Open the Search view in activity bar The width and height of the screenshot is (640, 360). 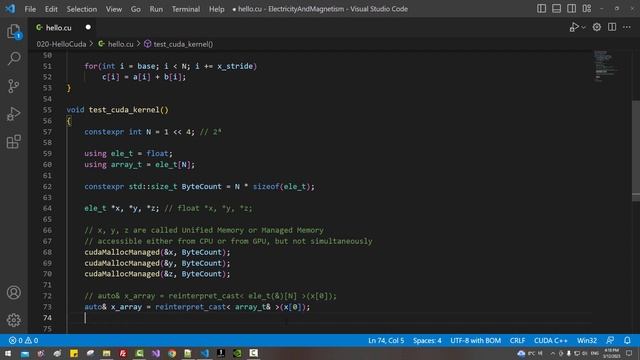click(x=14, y=58)
